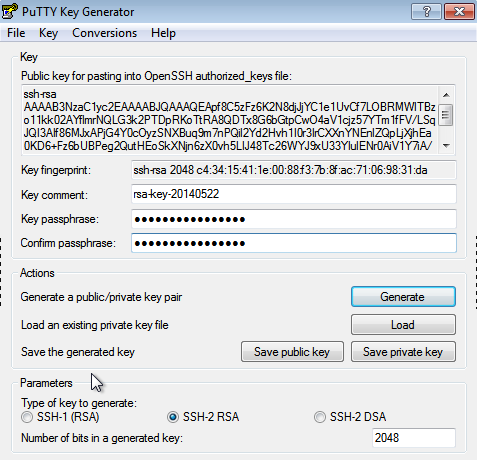The width and height of the screenshot is (477, 460).
Task: Click the number of bits field
Action: 414,438
